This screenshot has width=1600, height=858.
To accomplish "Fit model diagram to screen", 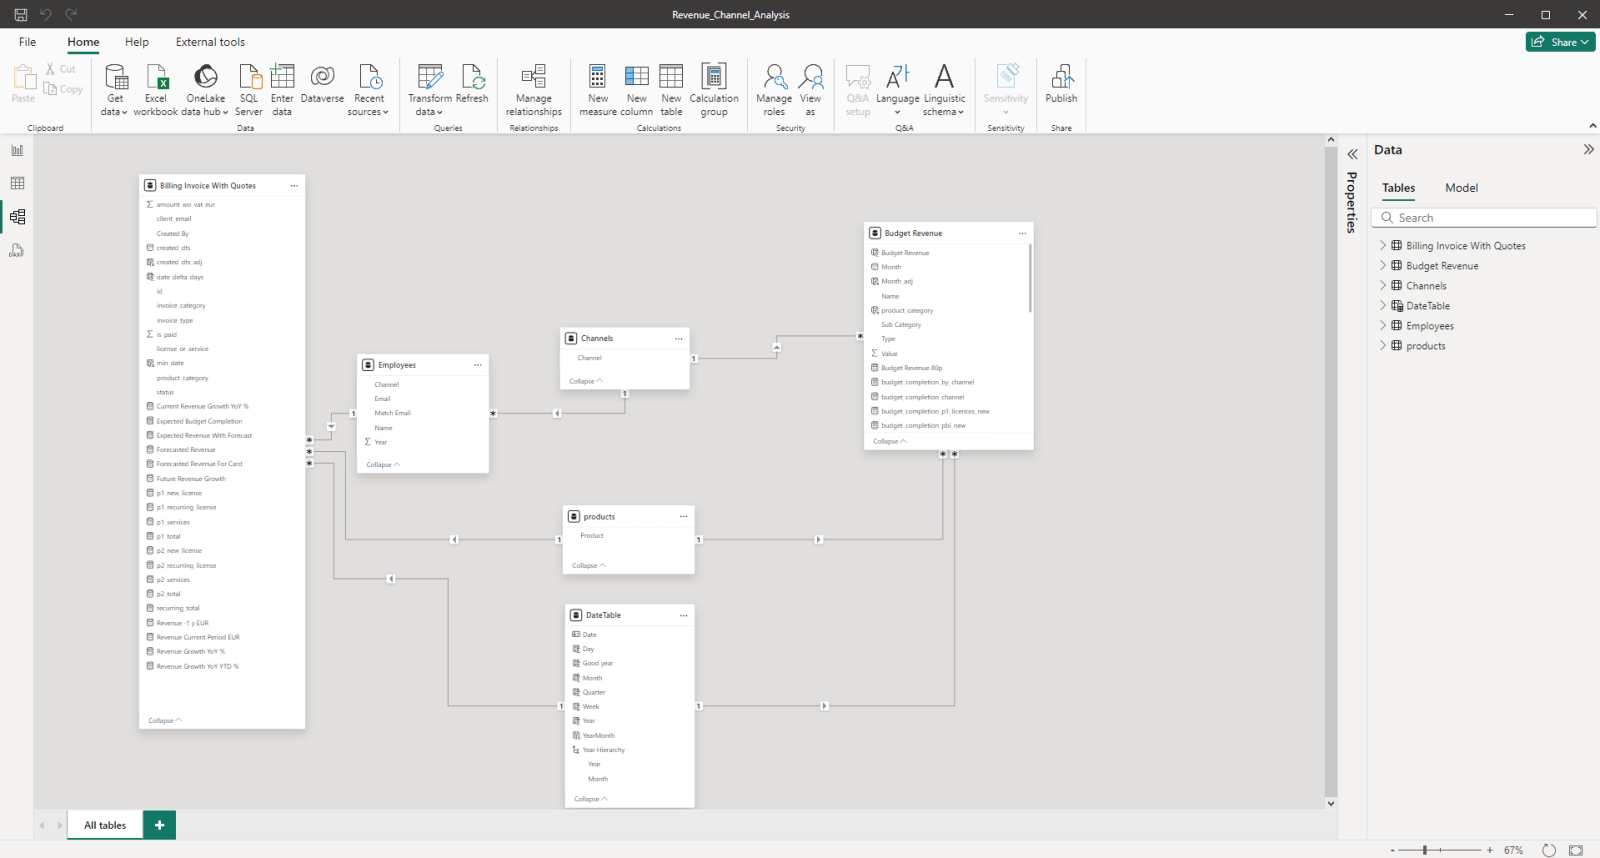I will (1576, 850).
